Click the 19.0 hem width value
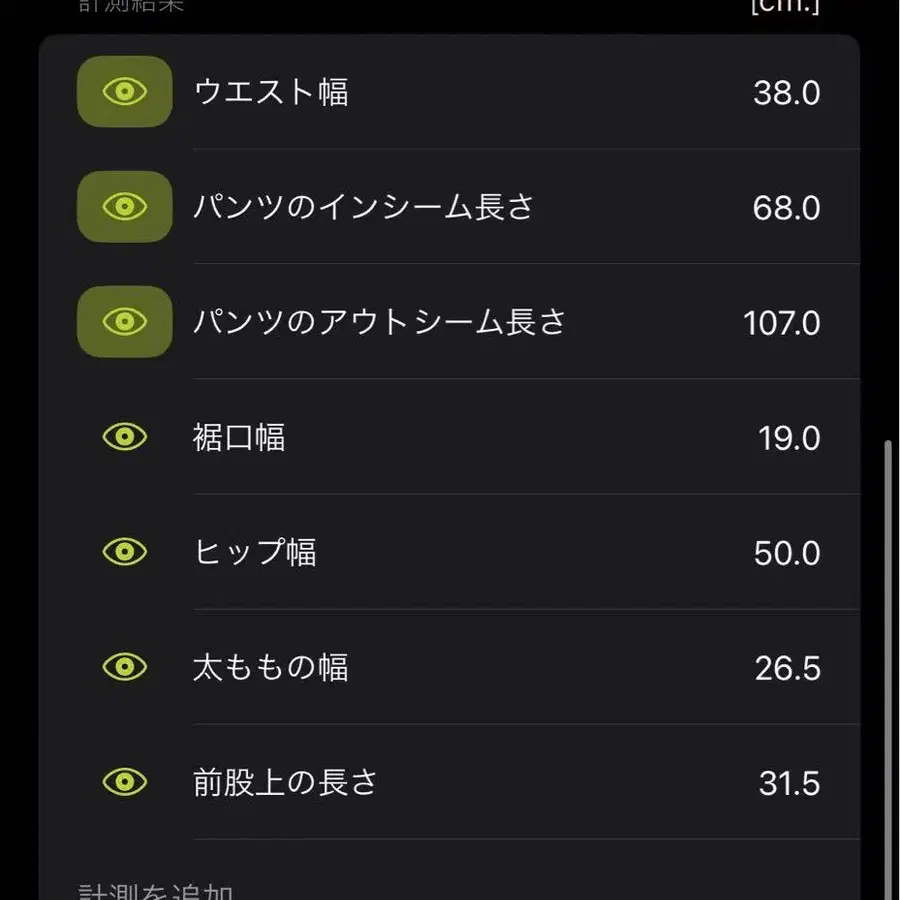Image resolution: width=900 pixels, height=900 pixels. tap(788, 438)
